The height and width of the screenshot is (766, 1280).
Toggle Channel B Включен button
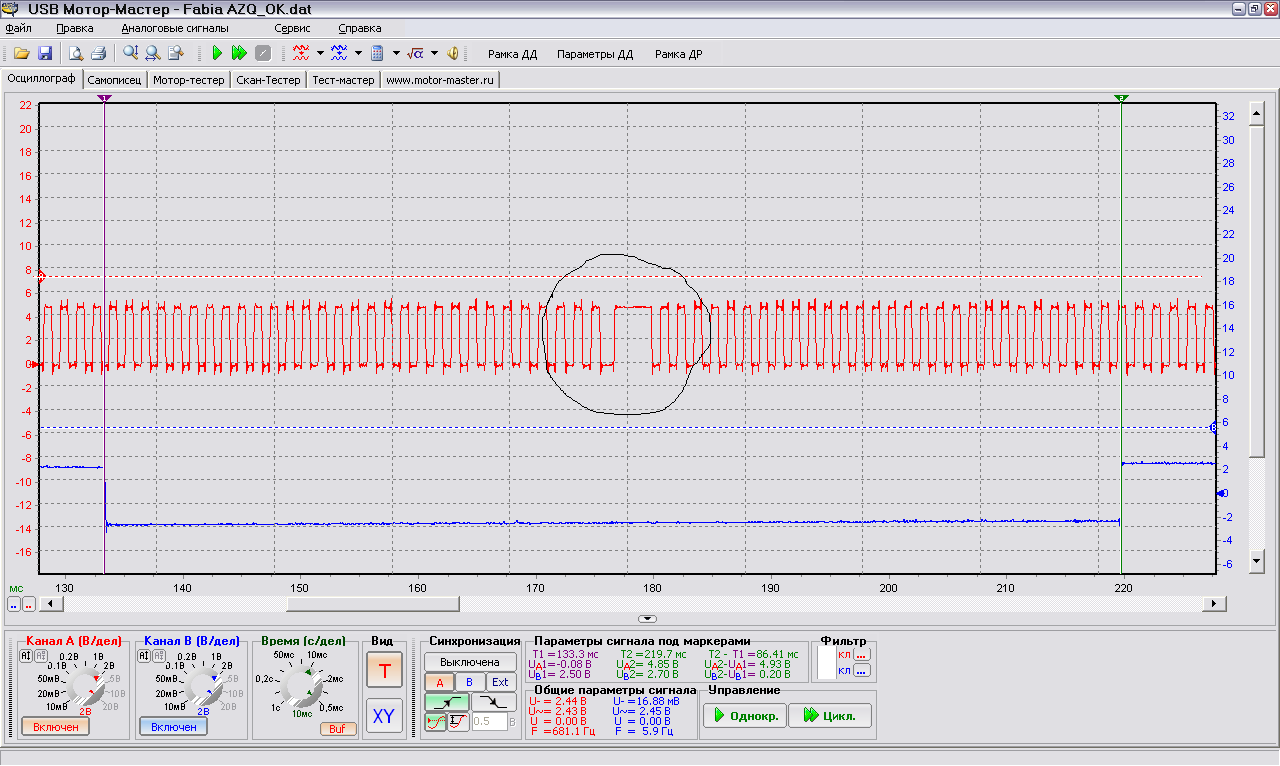174,727
